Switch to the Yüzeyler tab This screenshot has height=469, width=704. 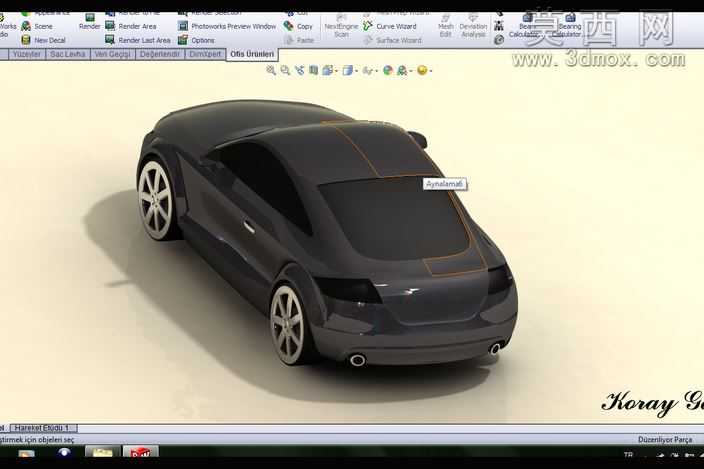click(26, 54)
